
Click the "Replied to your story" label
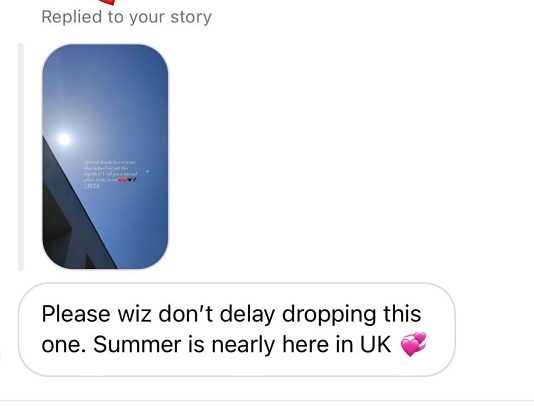coord(126,17)
